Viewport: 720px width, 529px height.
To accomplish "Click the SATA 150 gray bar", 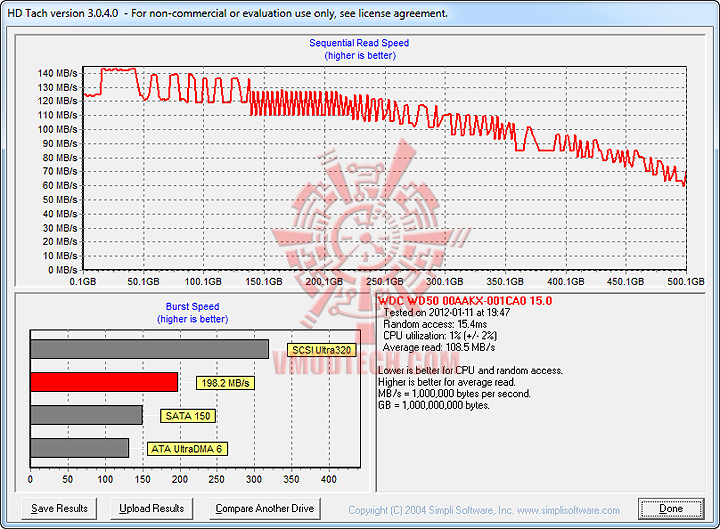I will coord(86,415).
